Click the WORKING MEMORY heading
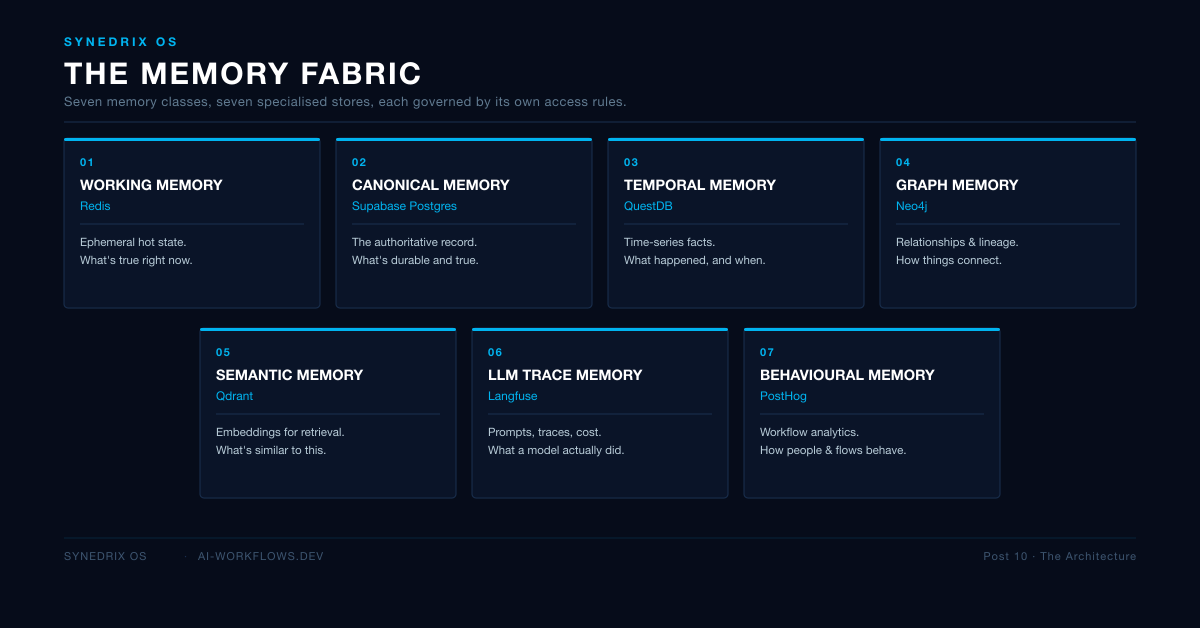The image size is (1200, 628). [x=151, y=185]
